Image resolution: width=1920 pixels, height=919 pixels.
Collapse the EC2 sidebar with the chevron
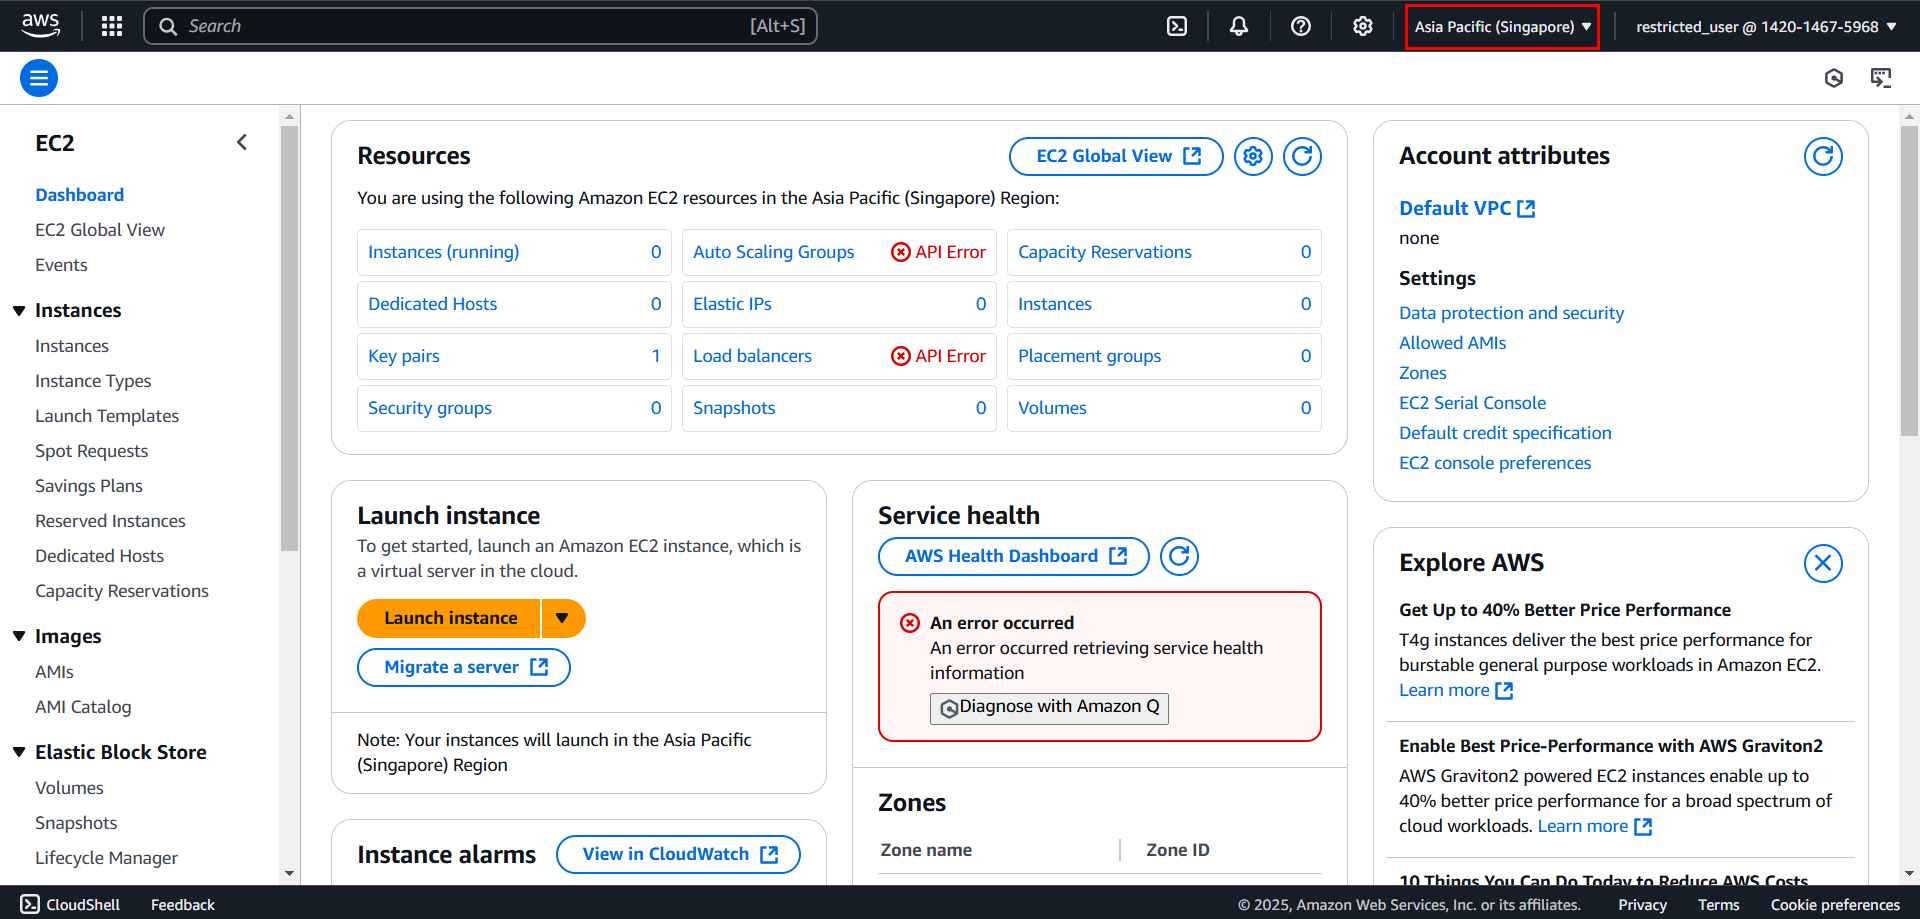(x=242, y=142)
